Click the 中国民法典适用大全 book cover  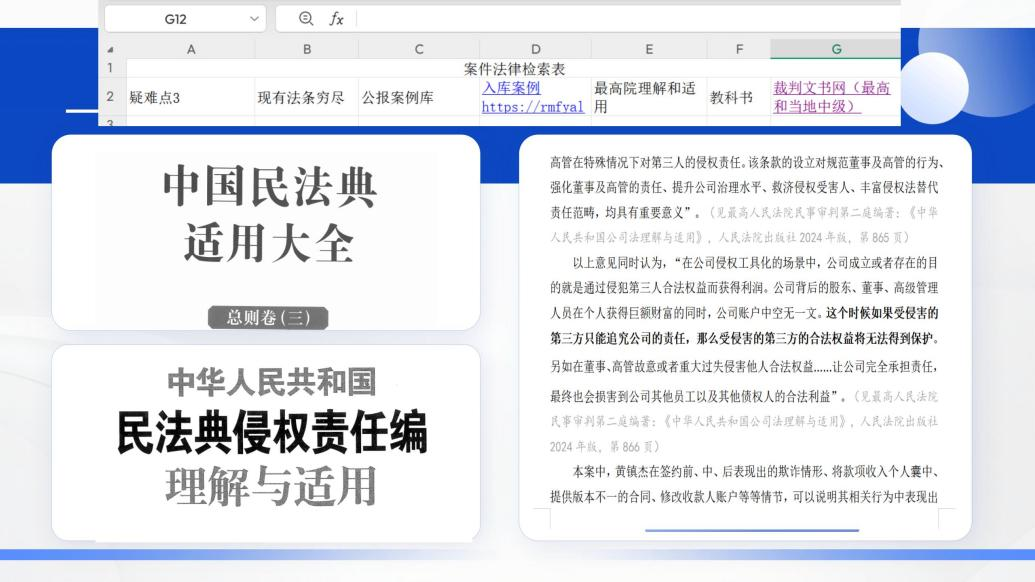click(x=266, y=232)
